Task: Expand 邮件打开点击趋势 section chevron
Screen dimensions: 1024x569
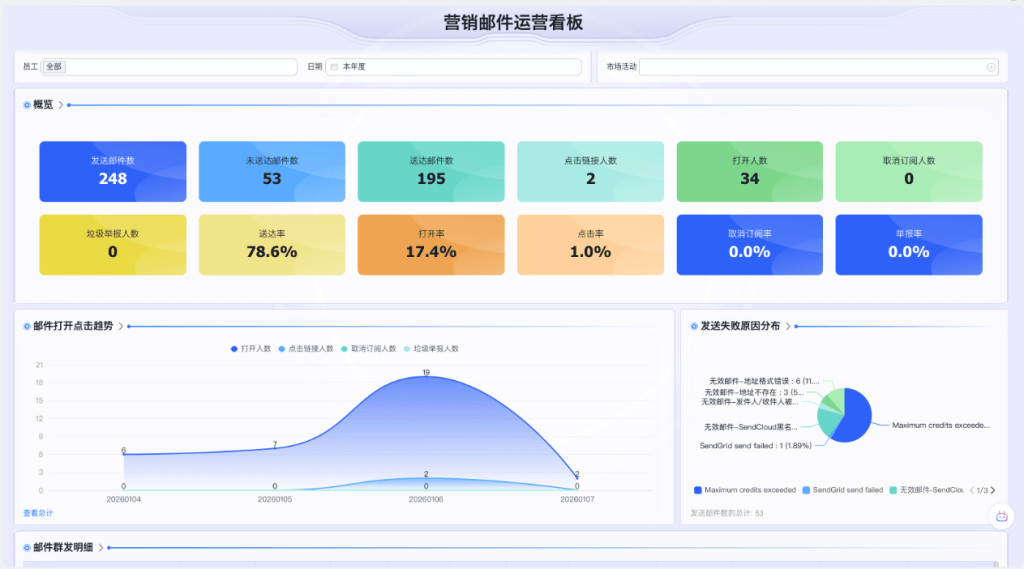Action: [121, 326]
